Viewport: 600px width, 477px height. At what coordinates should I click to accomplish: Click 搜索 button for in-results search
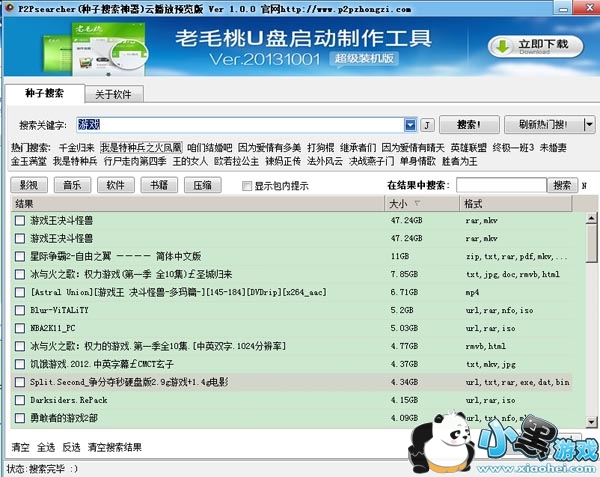point(562,186)
